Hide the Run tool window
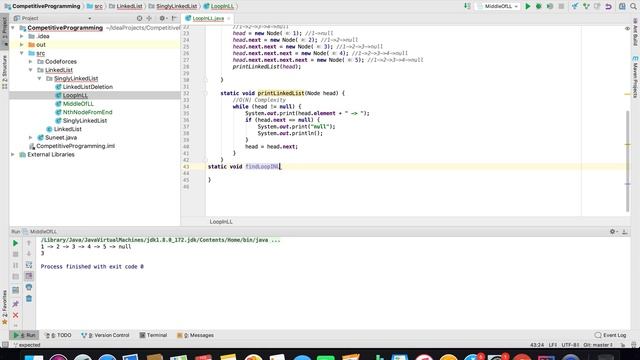The image size is (640, 360). pos(624,231)
